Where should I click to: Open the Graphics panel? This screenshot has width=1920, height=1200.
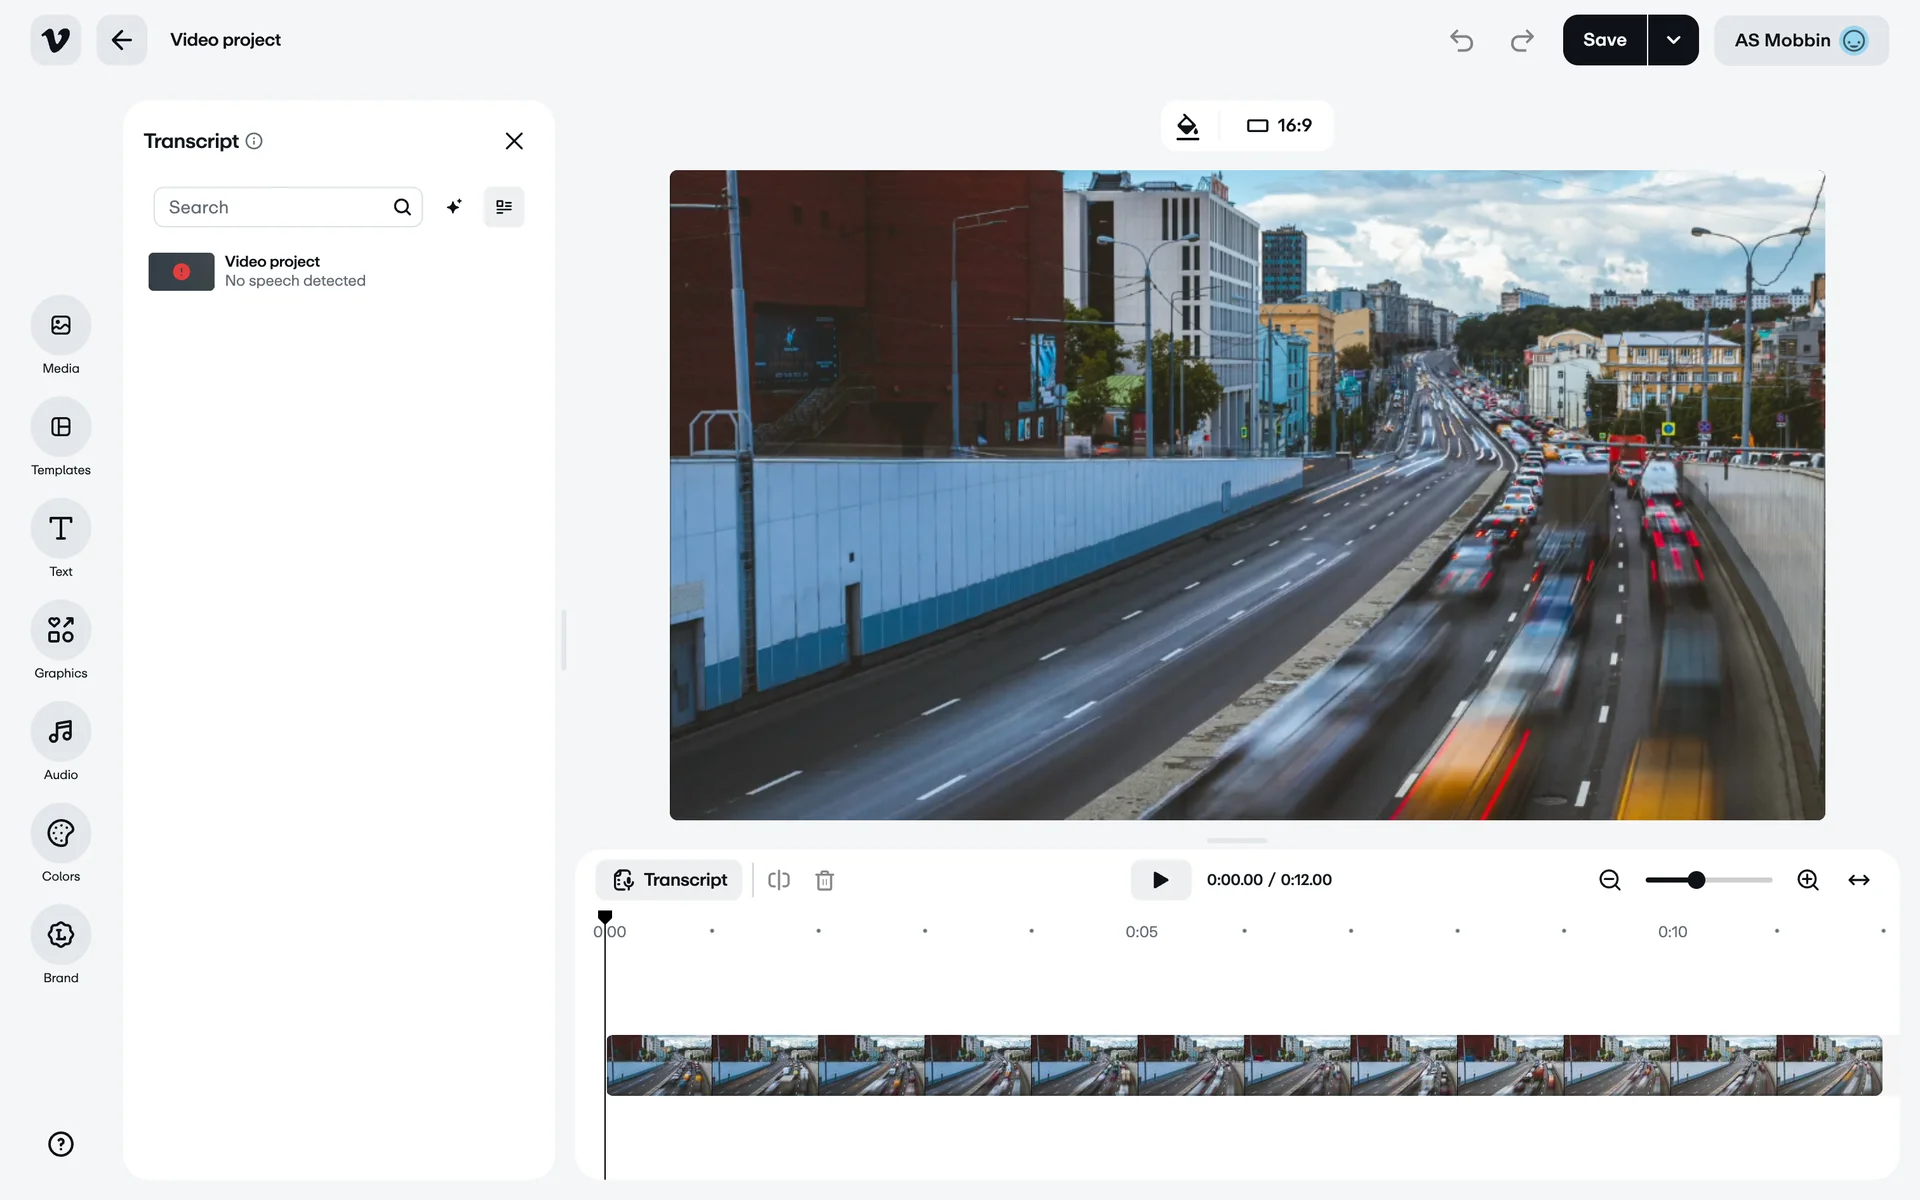60,631
